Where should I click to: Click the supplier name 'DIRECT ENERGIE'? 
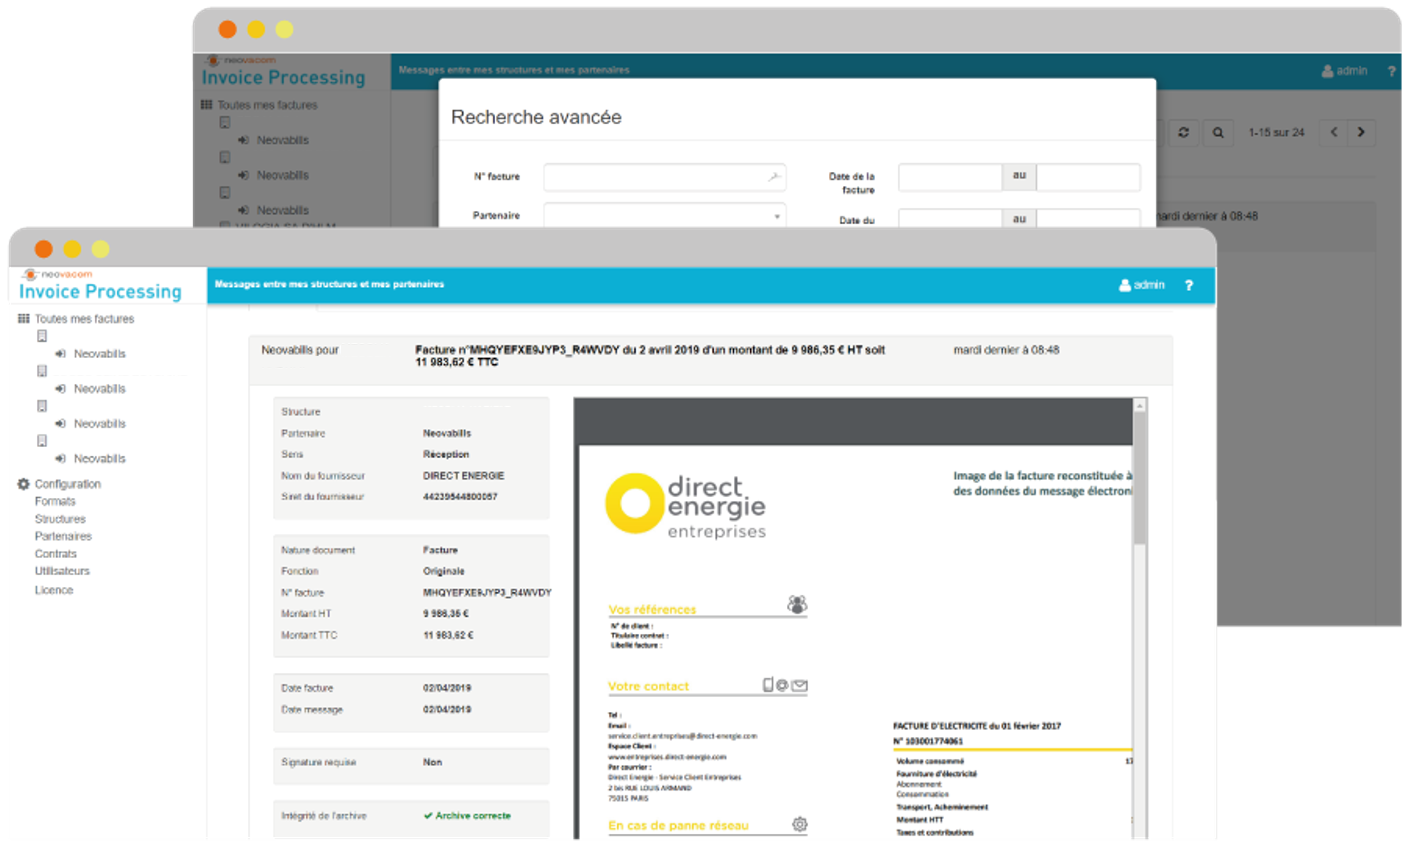(x=463, y=476)
